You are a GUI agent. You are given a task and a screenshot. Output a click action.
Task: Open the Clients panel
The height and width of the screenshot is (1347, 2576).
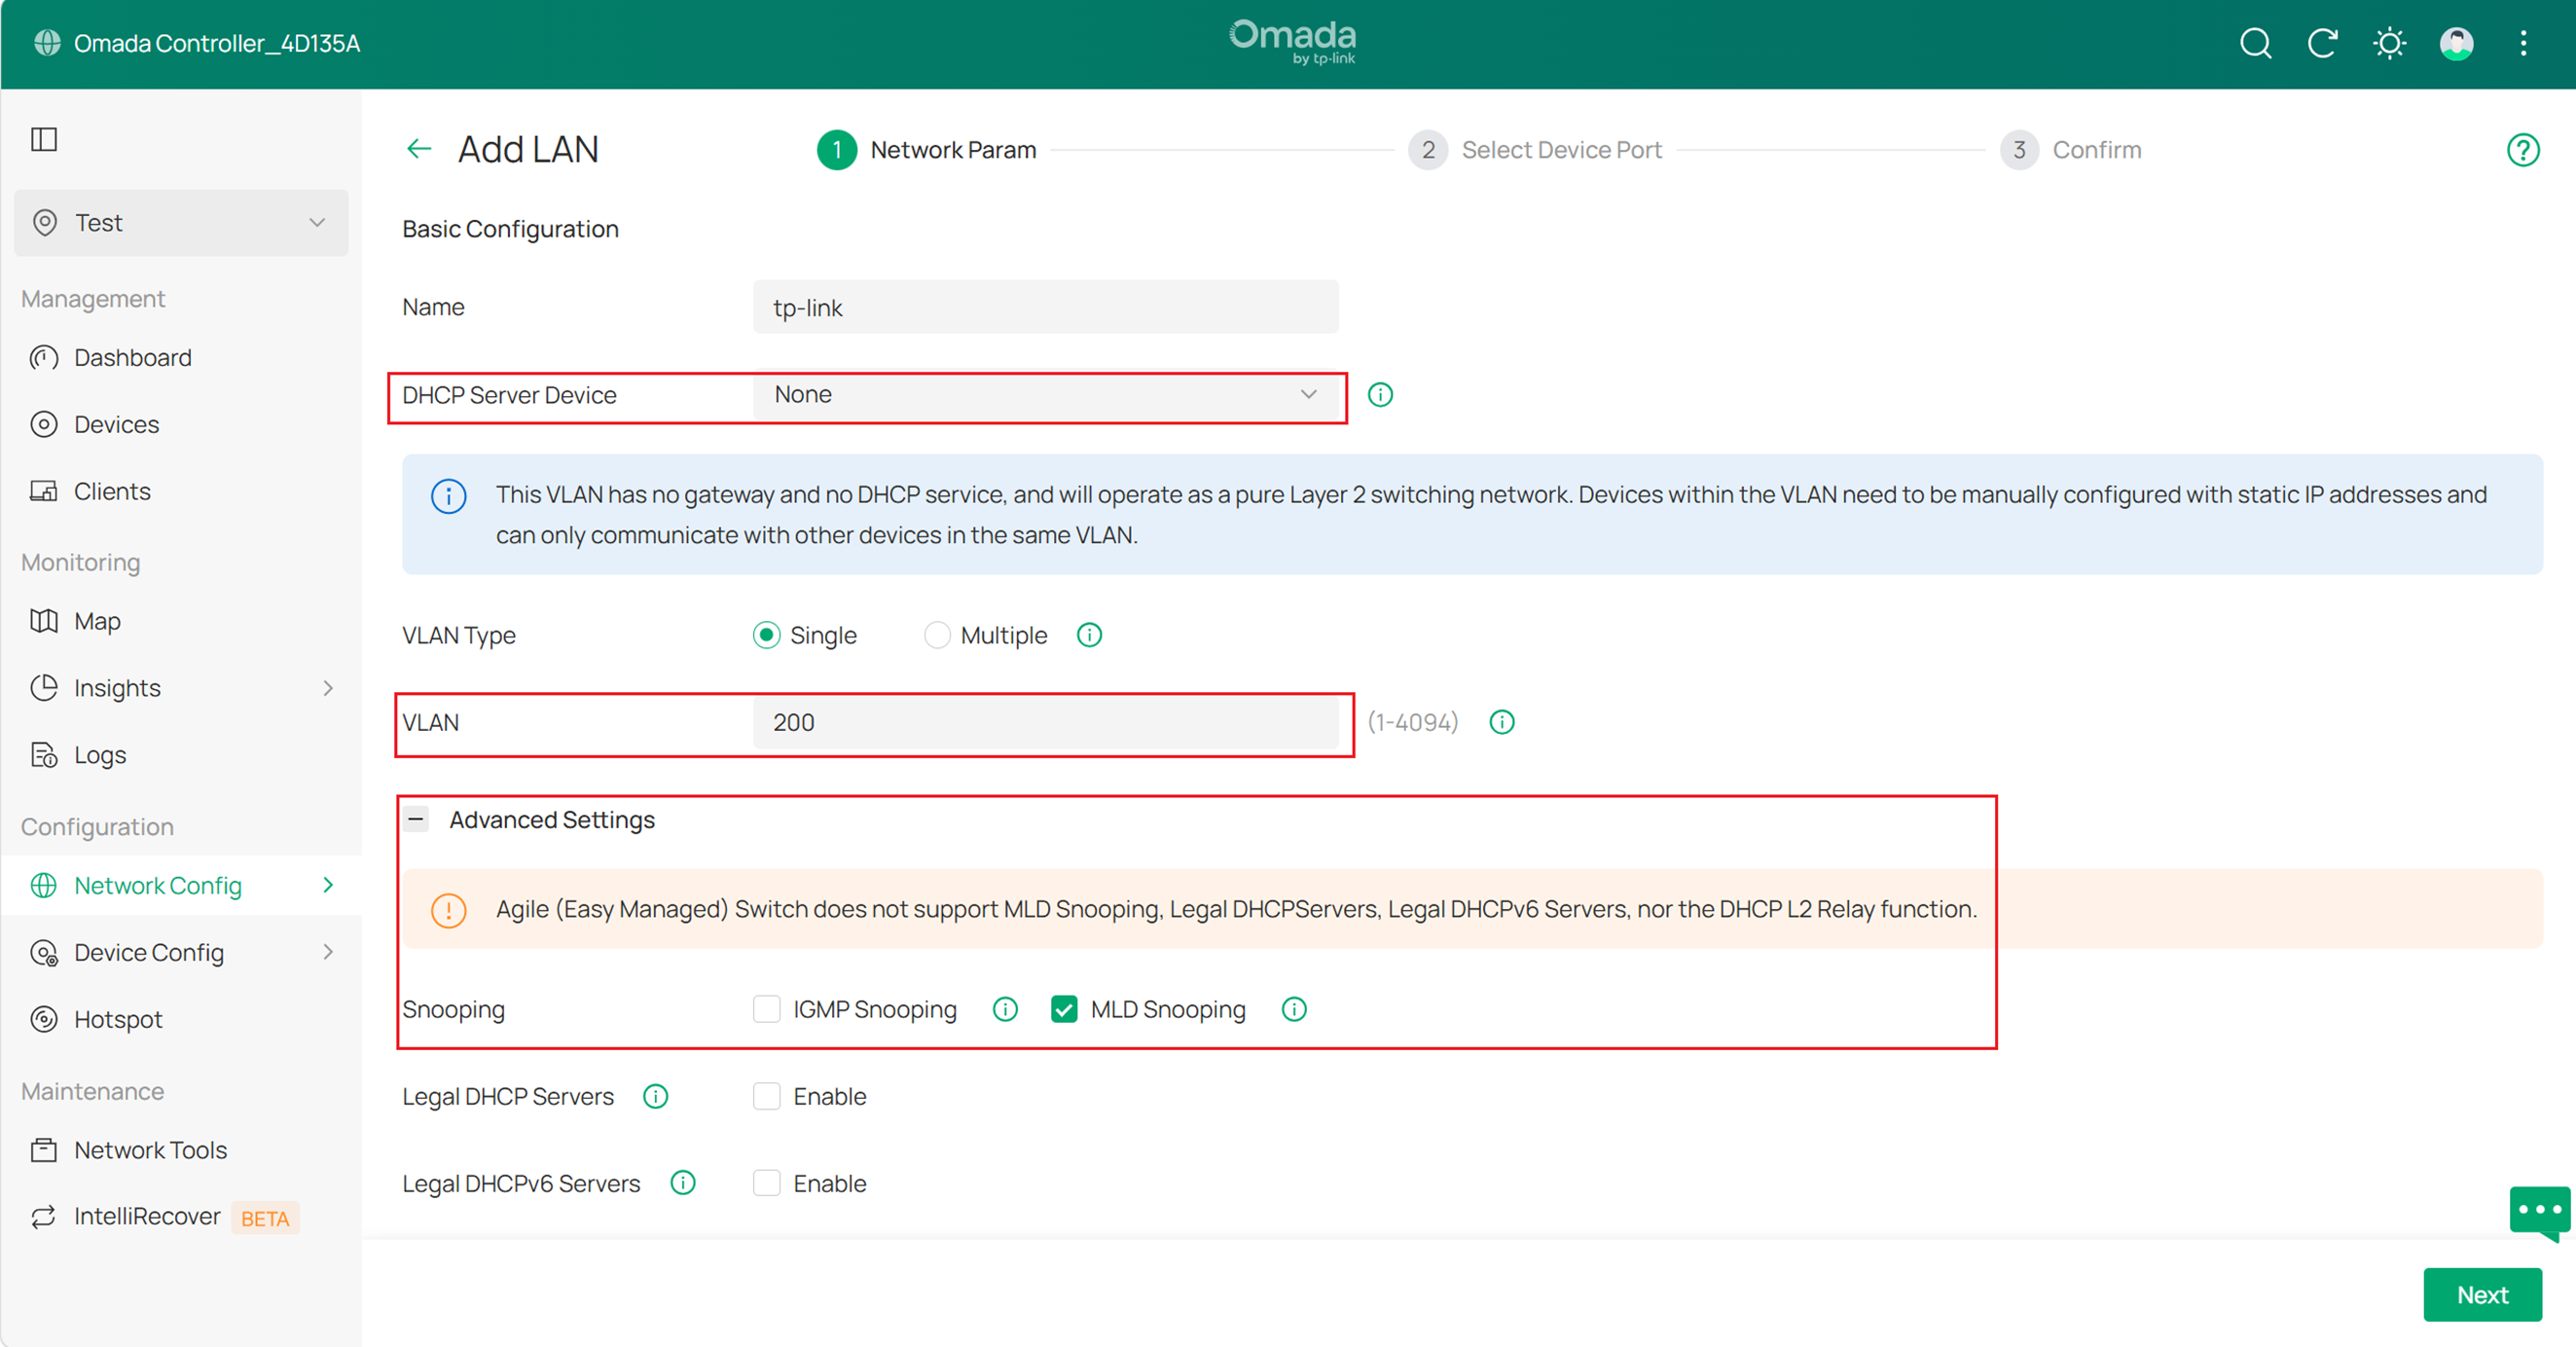click(x=112, y=490)
